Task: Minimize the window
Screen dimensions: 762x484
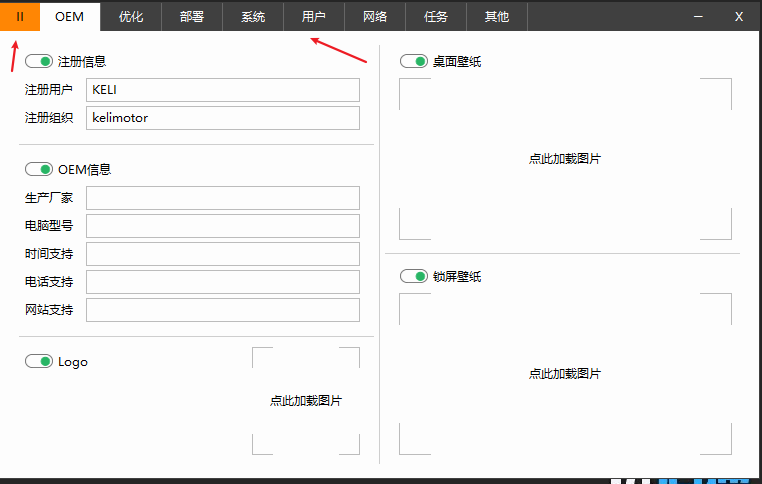Action: pyautogui.click(x=698, y=17)
